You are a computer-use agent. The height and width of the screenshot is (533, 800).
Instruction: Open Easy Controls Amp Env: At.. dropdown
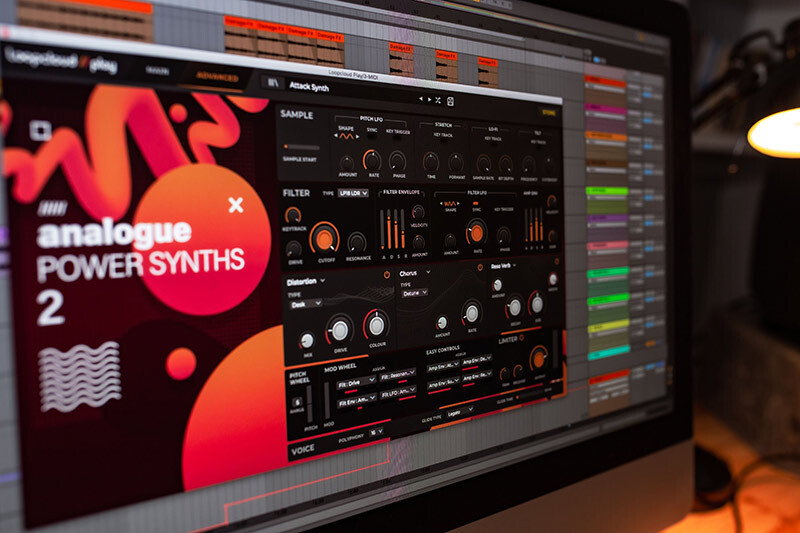coord(443,366)
